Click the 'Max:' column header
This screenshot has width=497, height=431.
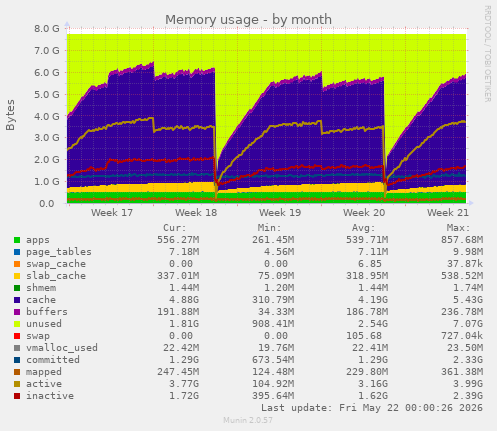[x=458, y=228]
